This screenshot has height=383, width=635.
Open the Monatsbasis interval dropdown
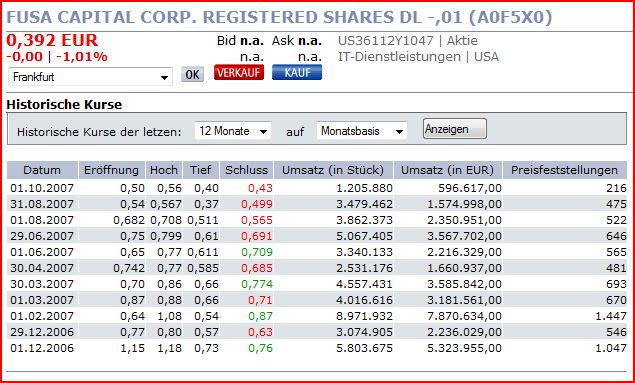click(362, 131)
